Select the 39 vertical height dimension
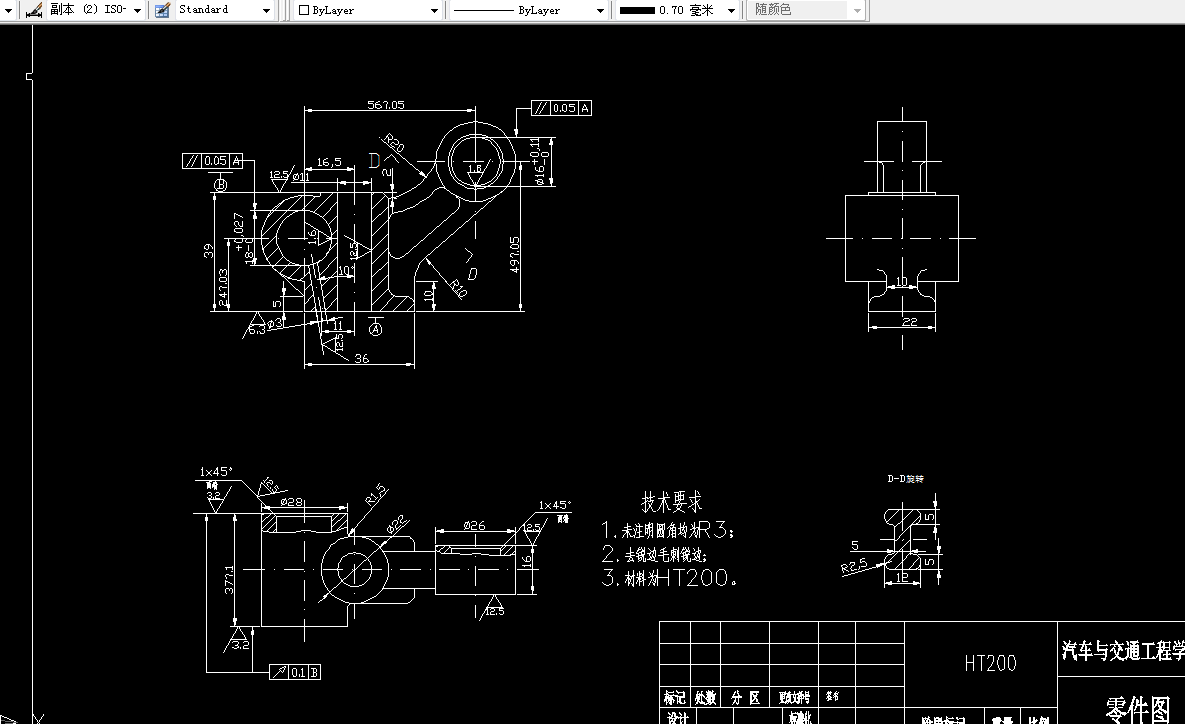The height and width of the screenshot is (724, 1185). 209,250
